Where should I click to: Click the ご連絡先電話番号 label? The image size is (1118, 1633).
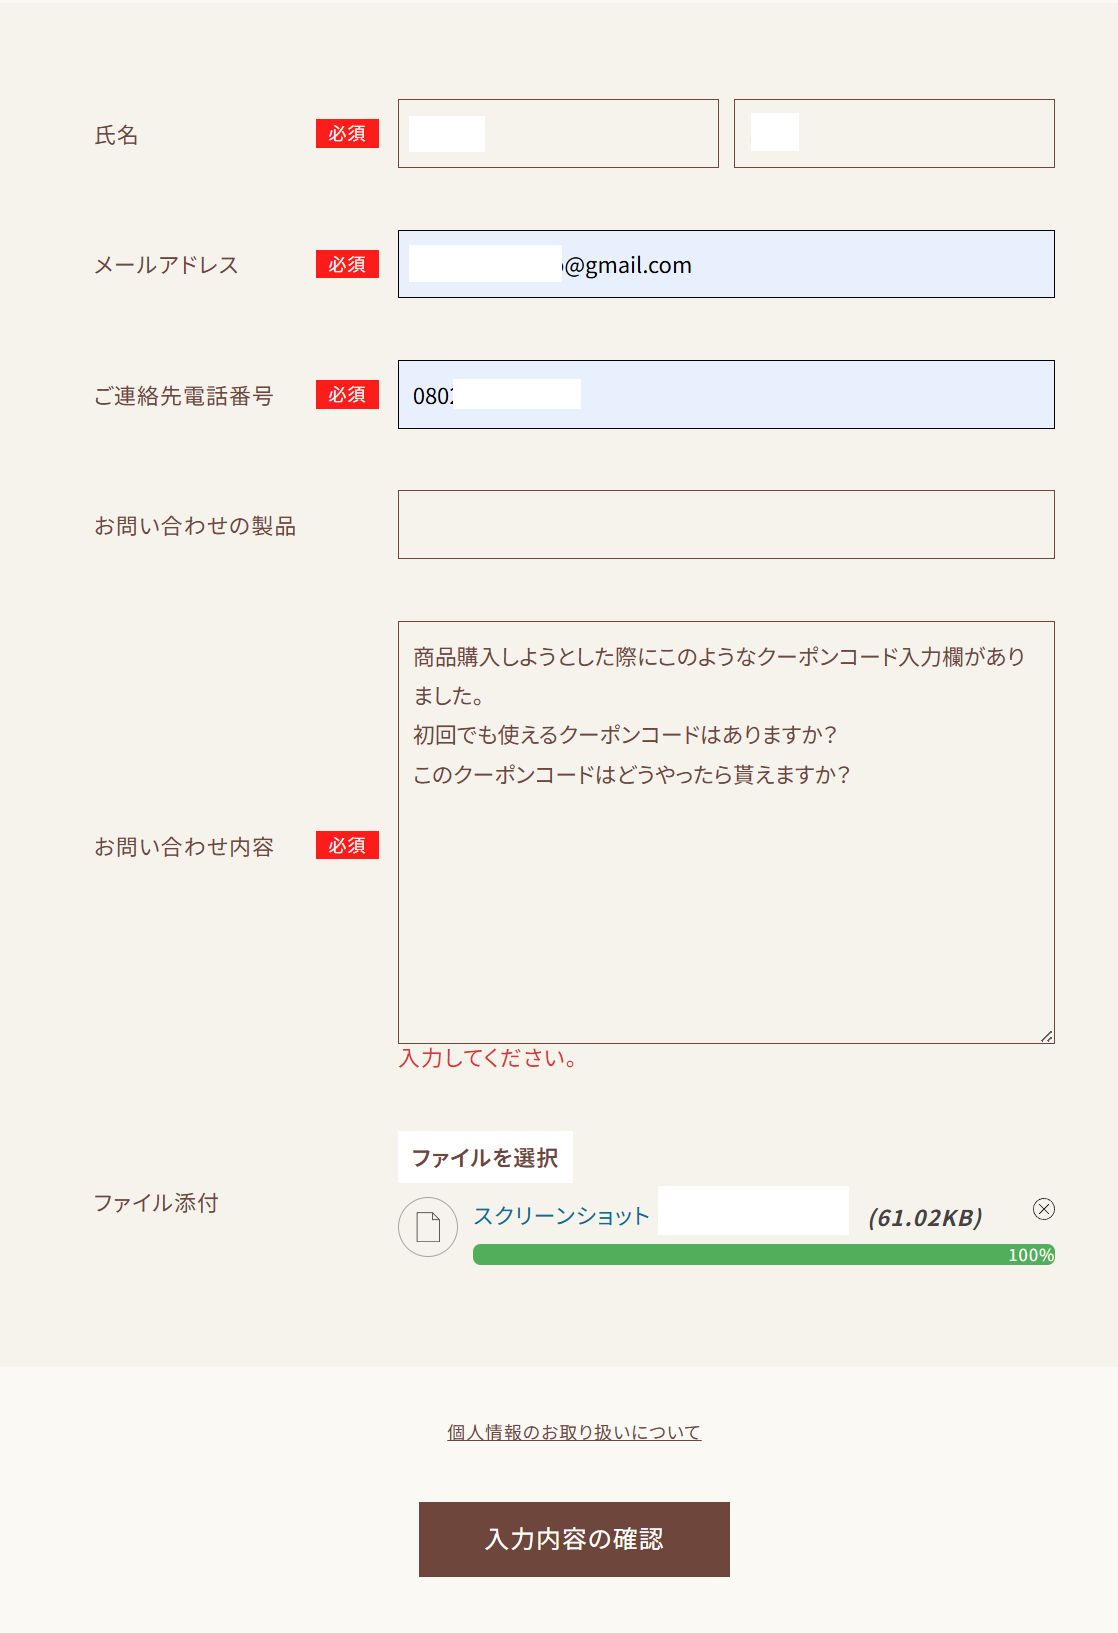click(184, 396)
